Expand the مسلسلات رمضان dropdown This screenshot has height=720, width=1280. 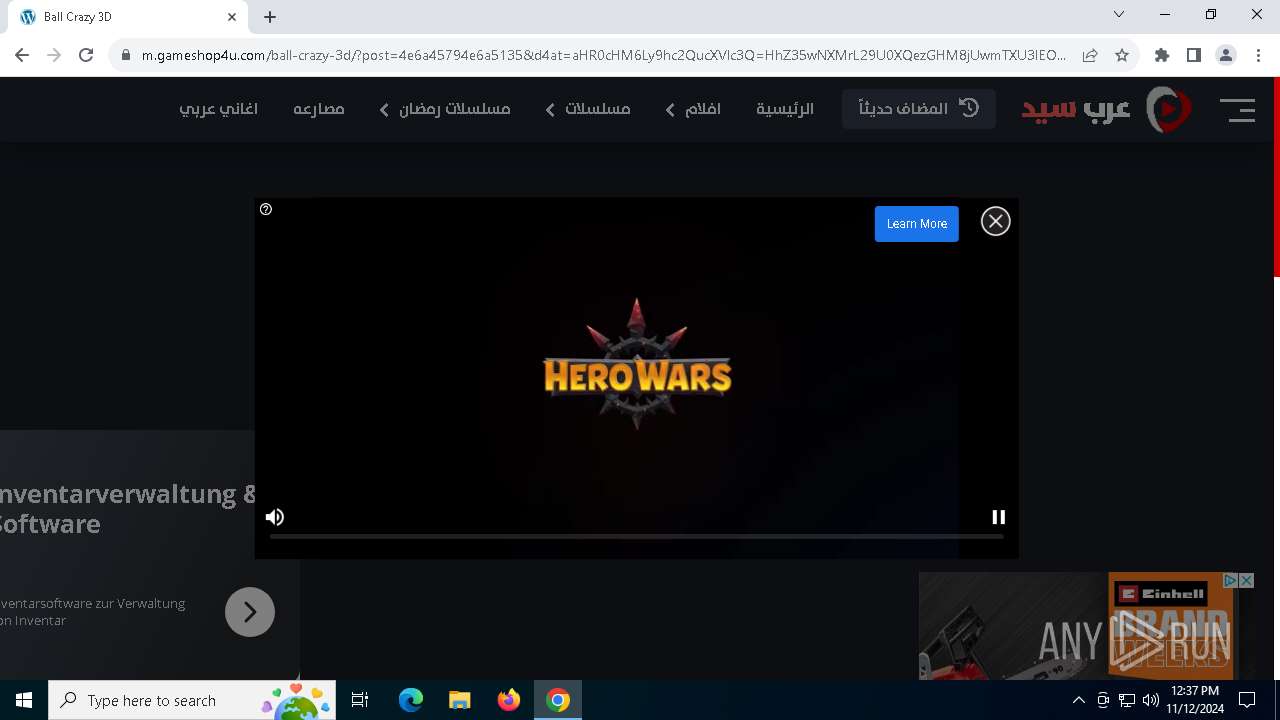(x=445, y=109)
